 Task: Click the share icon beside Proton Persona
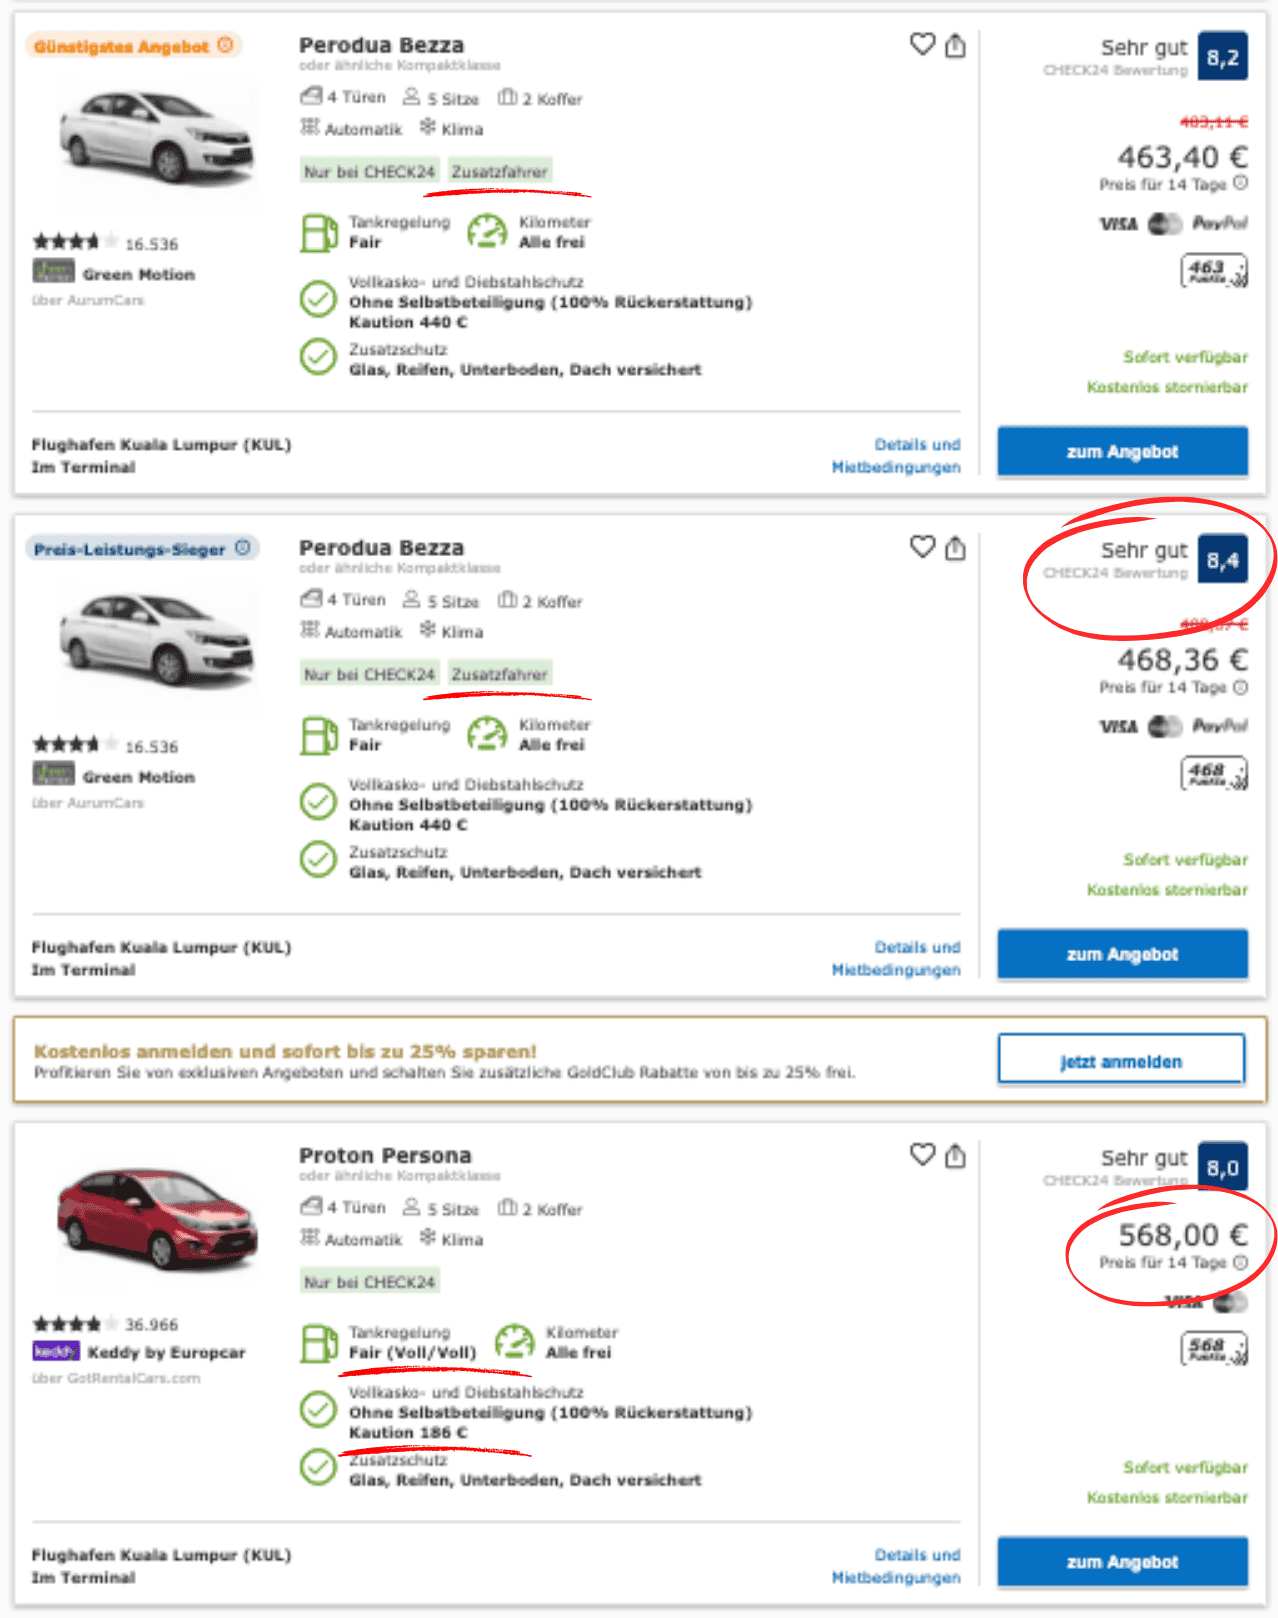956,1156
